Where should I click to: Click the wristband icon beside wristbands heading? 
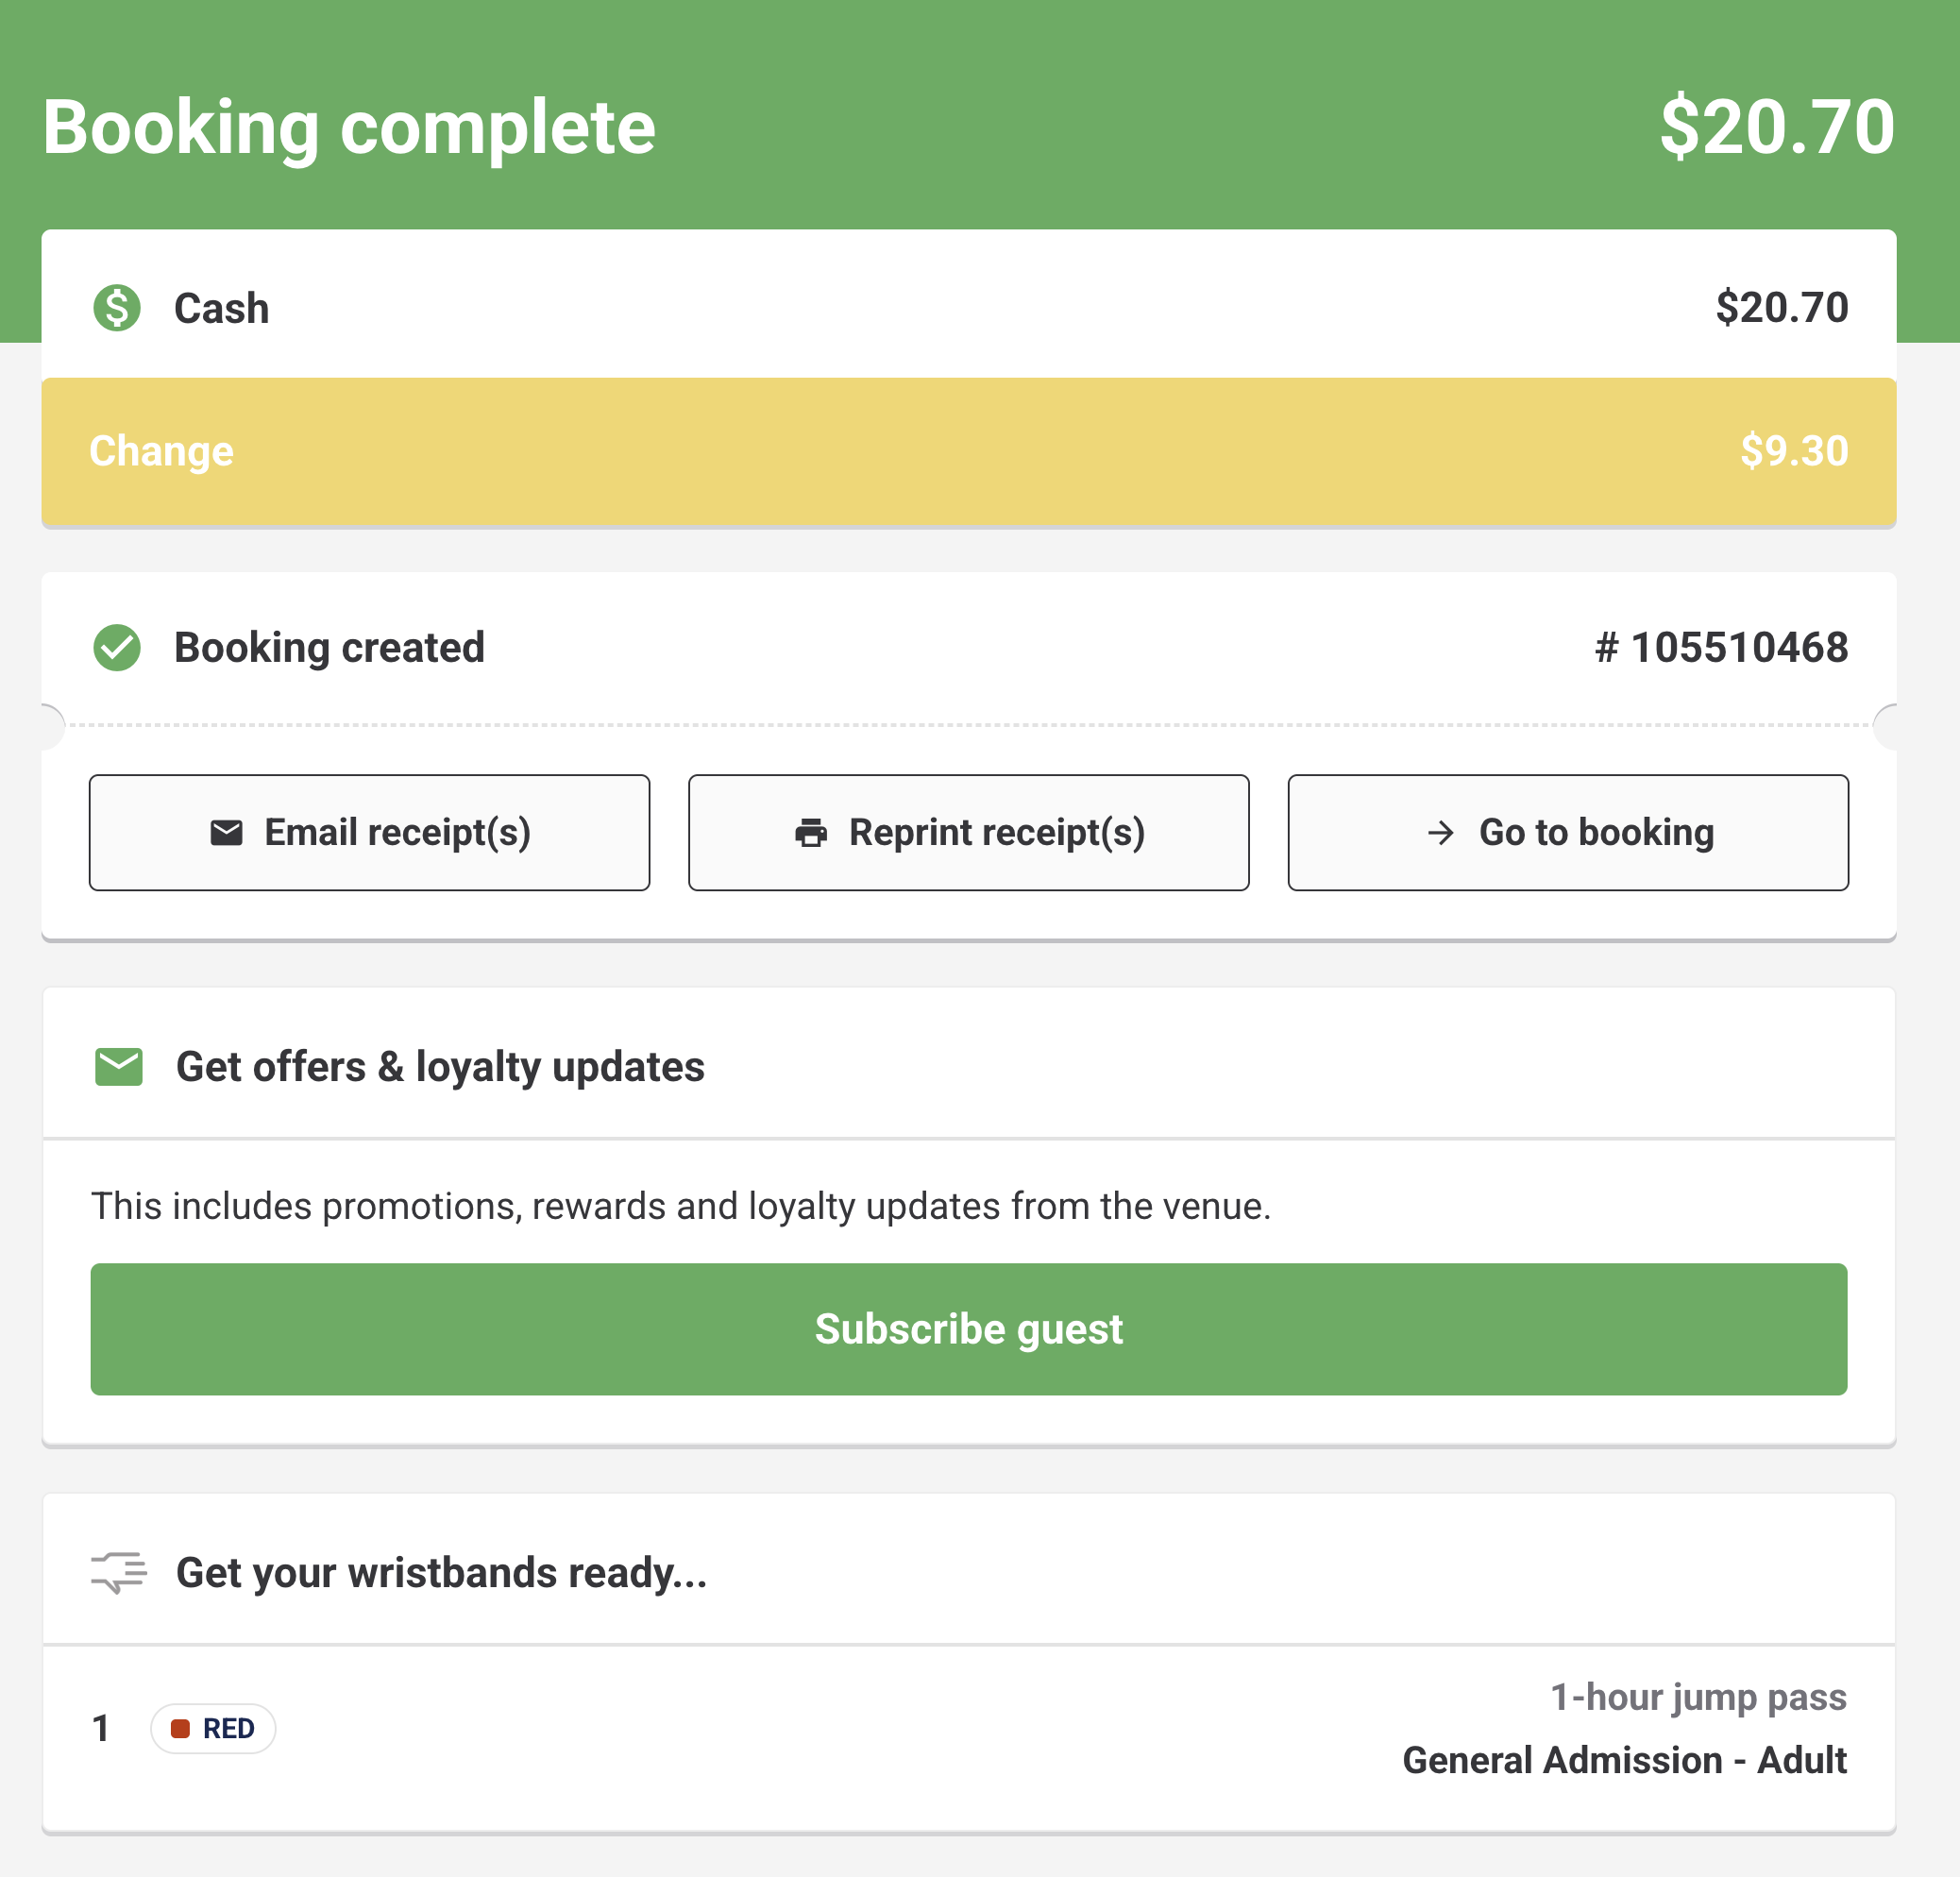119,1573
